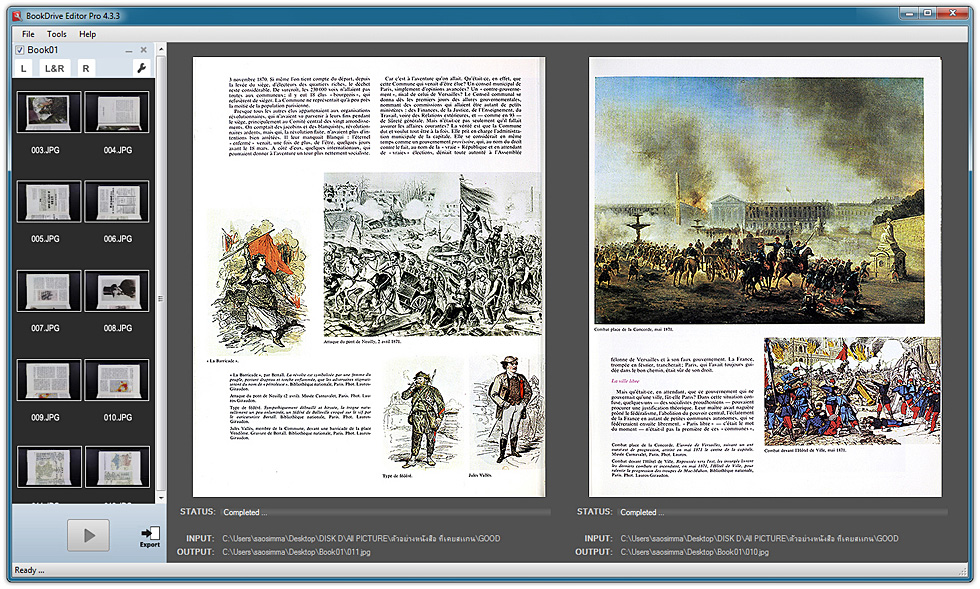Open settings with the wrench icon
980x589 pixels.
pos(141,68)
